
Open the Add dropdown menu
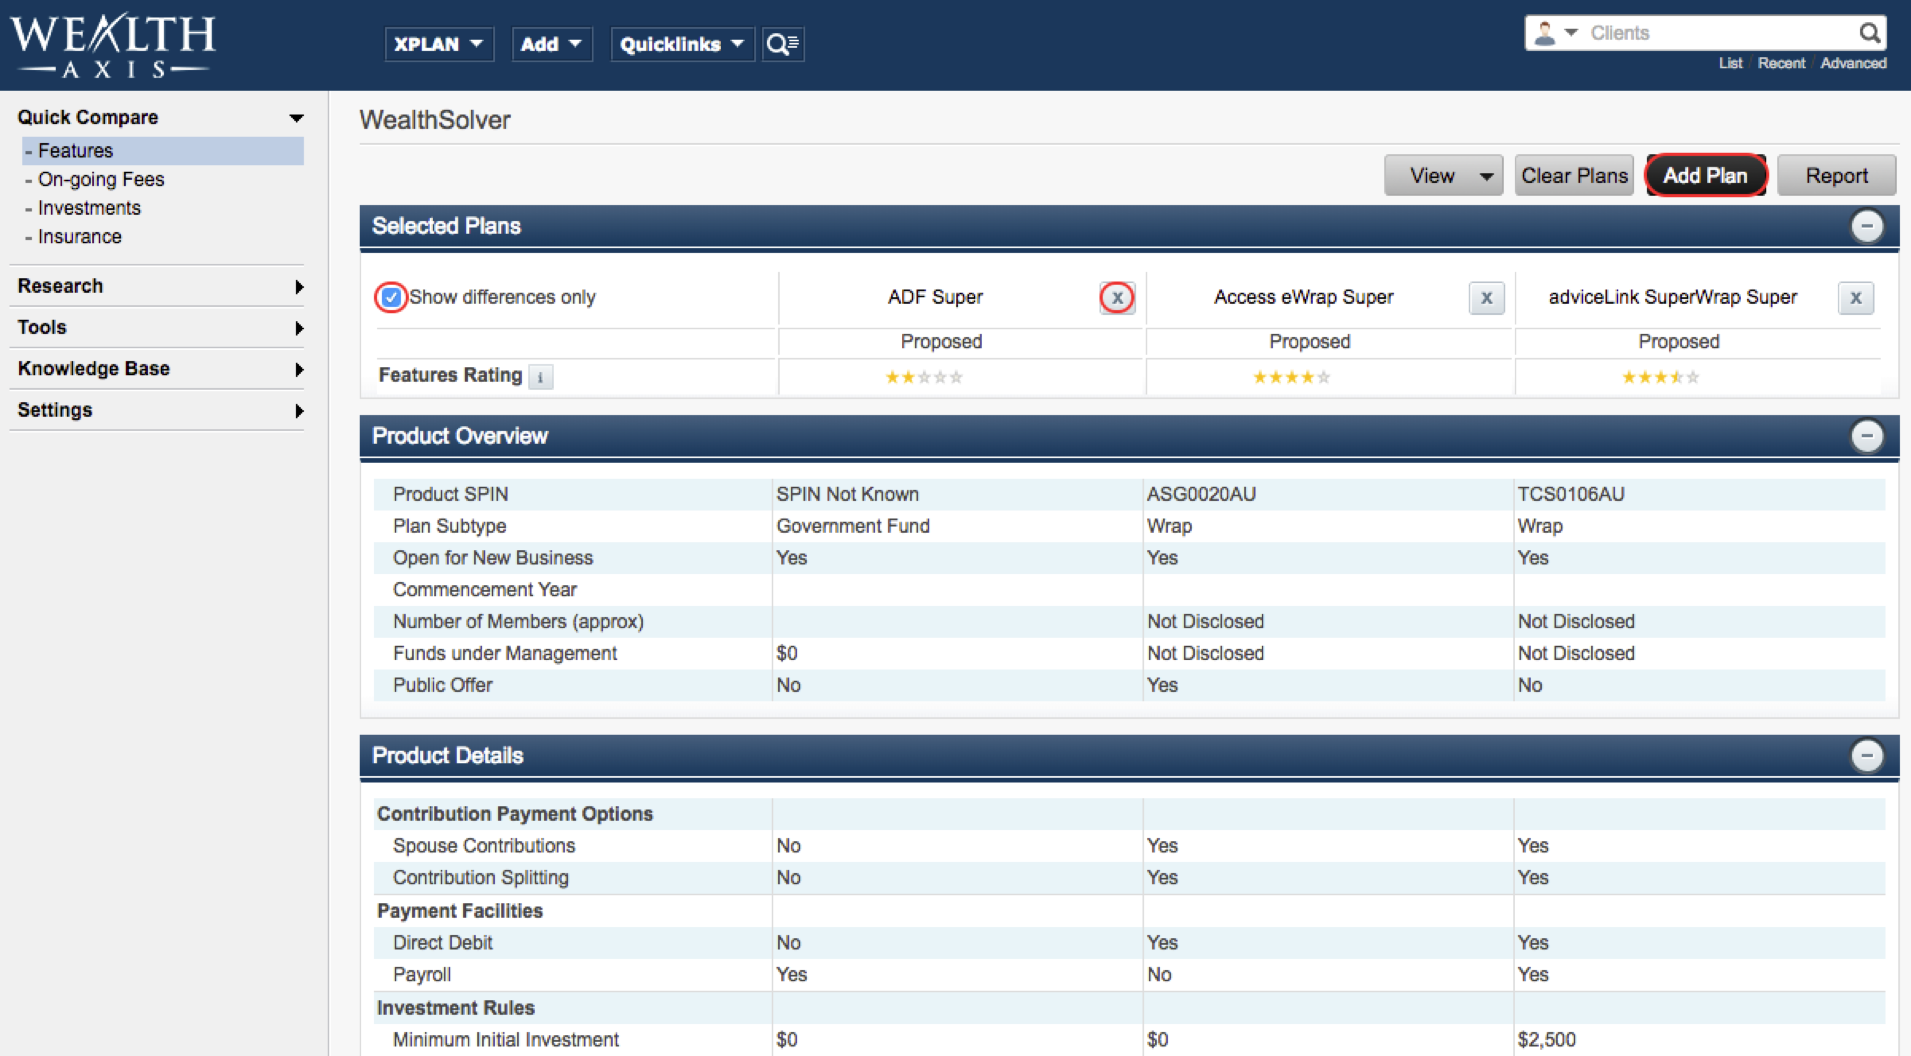(x=551, y=44)
